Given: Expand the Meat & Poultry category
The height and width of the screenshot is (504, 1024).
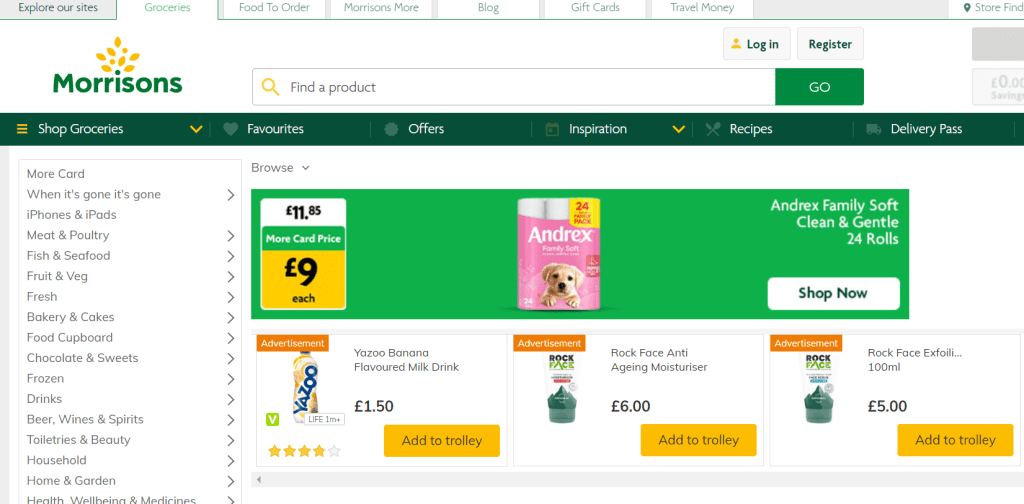Looking at the screenshot, I should pos(231,236).
